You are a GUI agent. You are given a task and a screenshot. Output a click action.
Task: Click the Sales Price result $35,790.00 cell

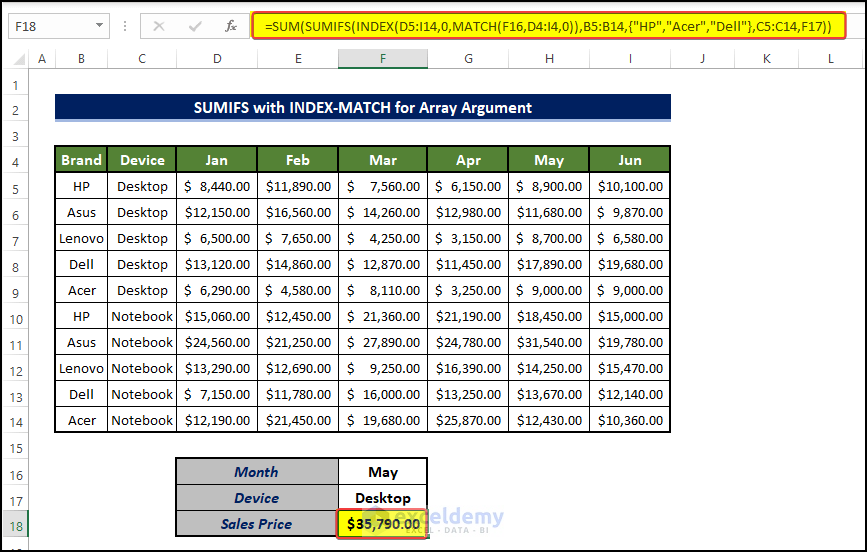point(383,524)
